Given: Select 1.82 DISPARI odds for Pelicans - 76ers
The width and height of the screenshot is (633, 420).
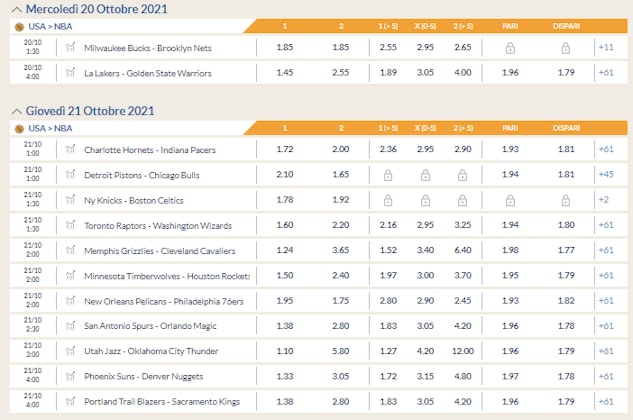Looking at the screenshot, I should 566,301.
